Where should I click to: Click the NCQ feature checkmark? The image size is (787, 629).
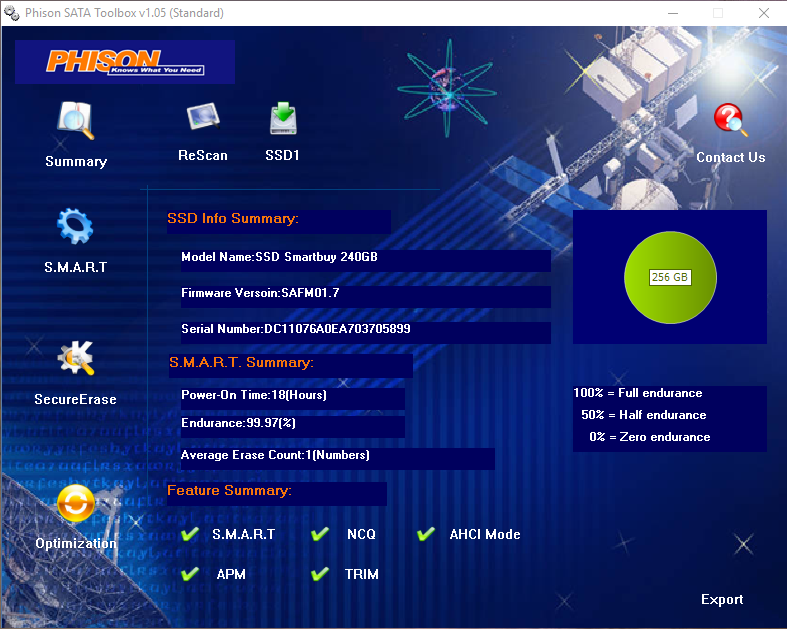320,534
